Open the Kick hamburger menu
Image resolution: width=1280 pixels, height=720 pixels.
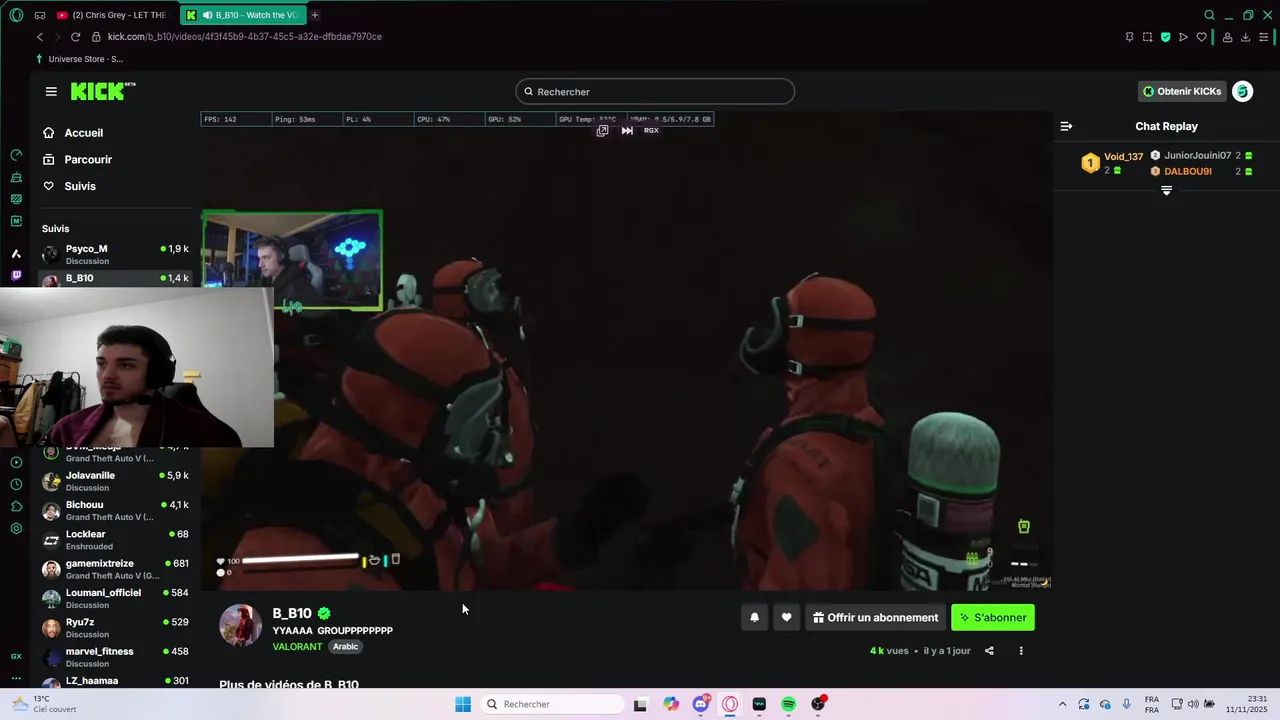click(x=51, y=91)
